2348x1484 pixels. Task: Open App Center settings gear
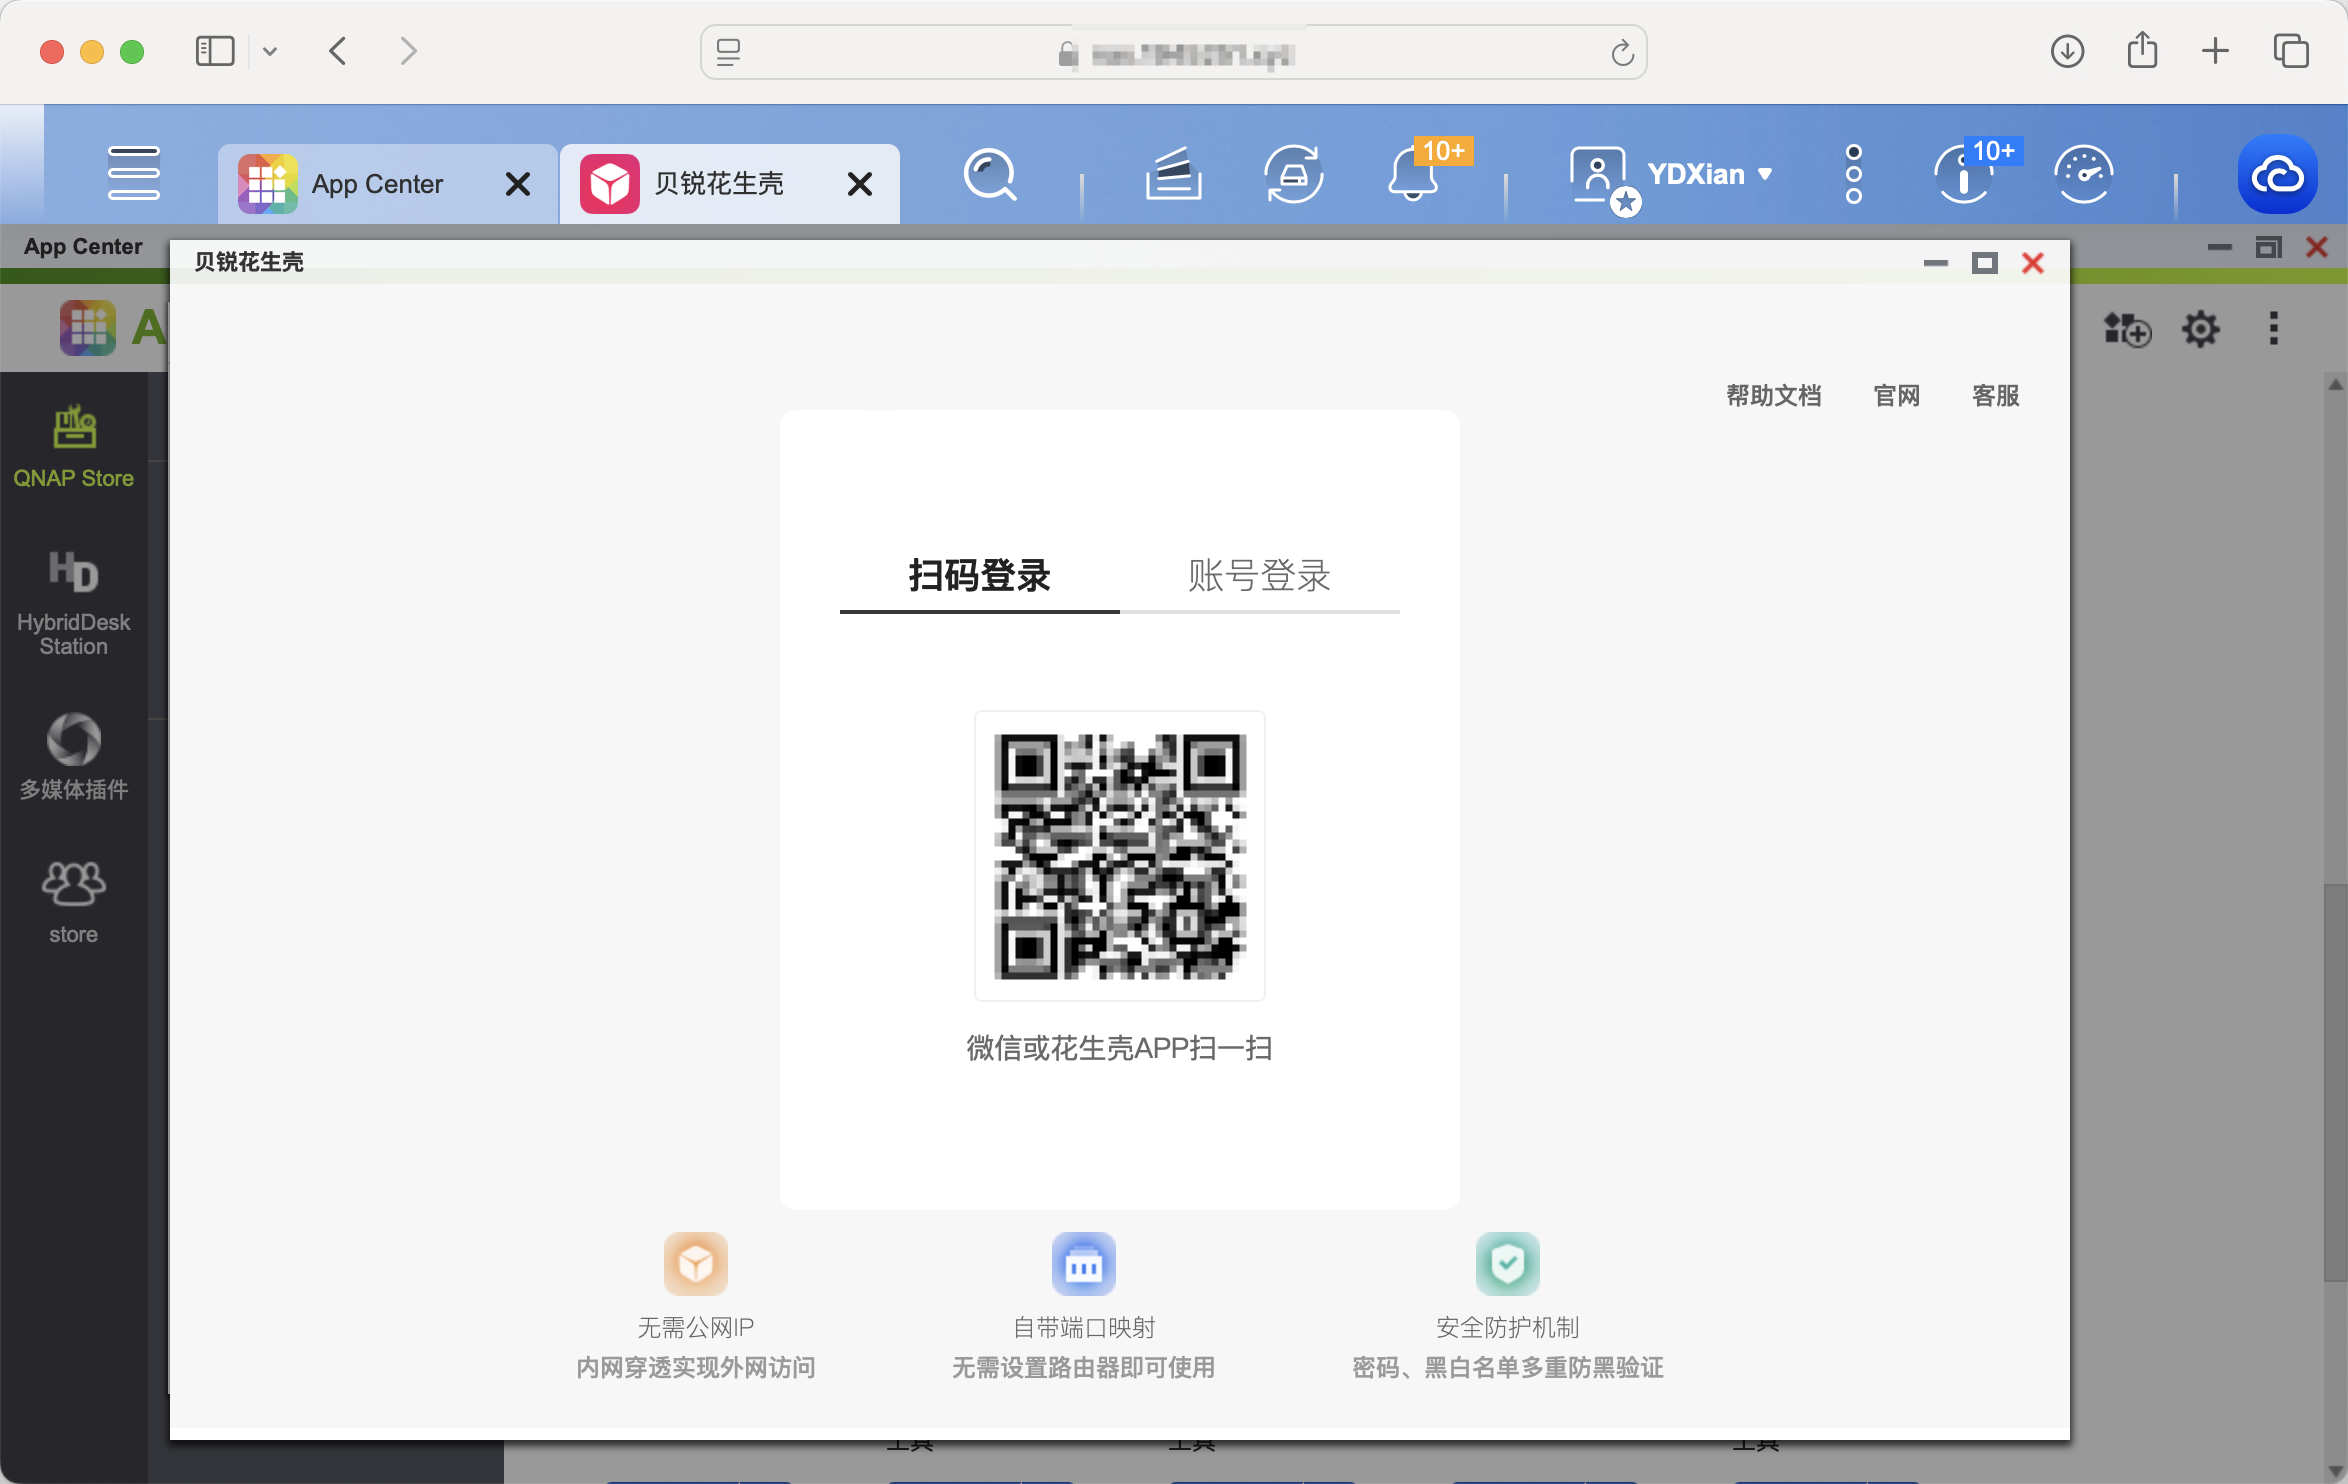point(2201,329)
